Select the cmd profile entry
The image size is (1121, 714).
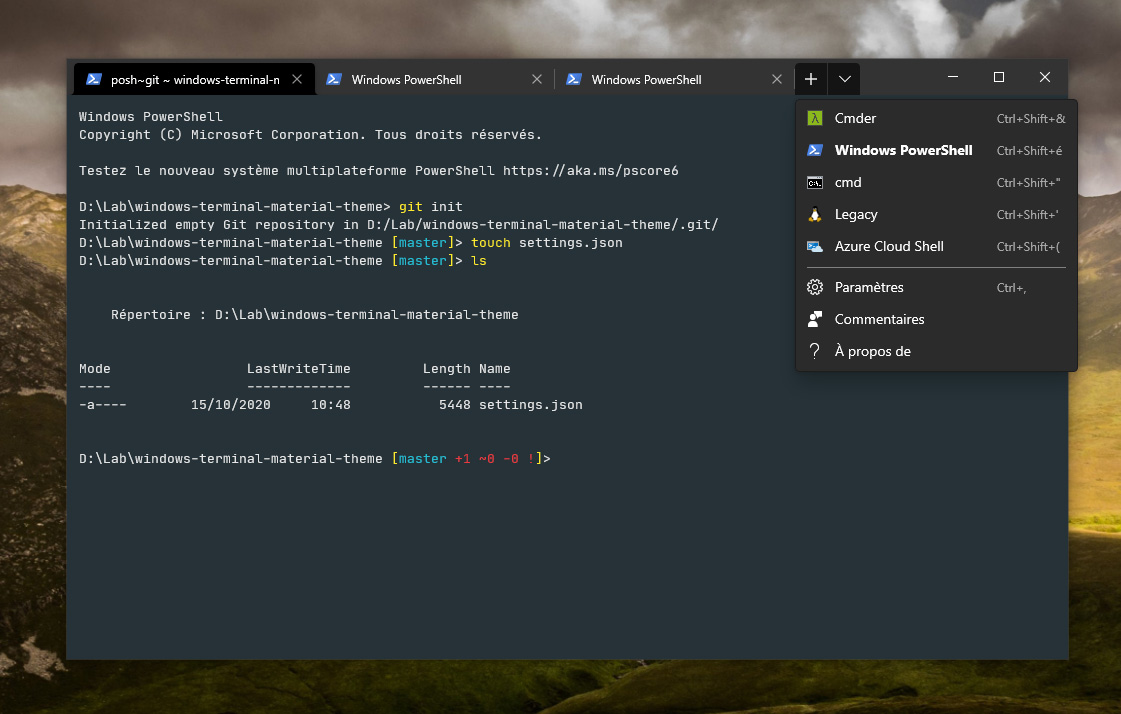pyautogui.click(x=936, y=182)
